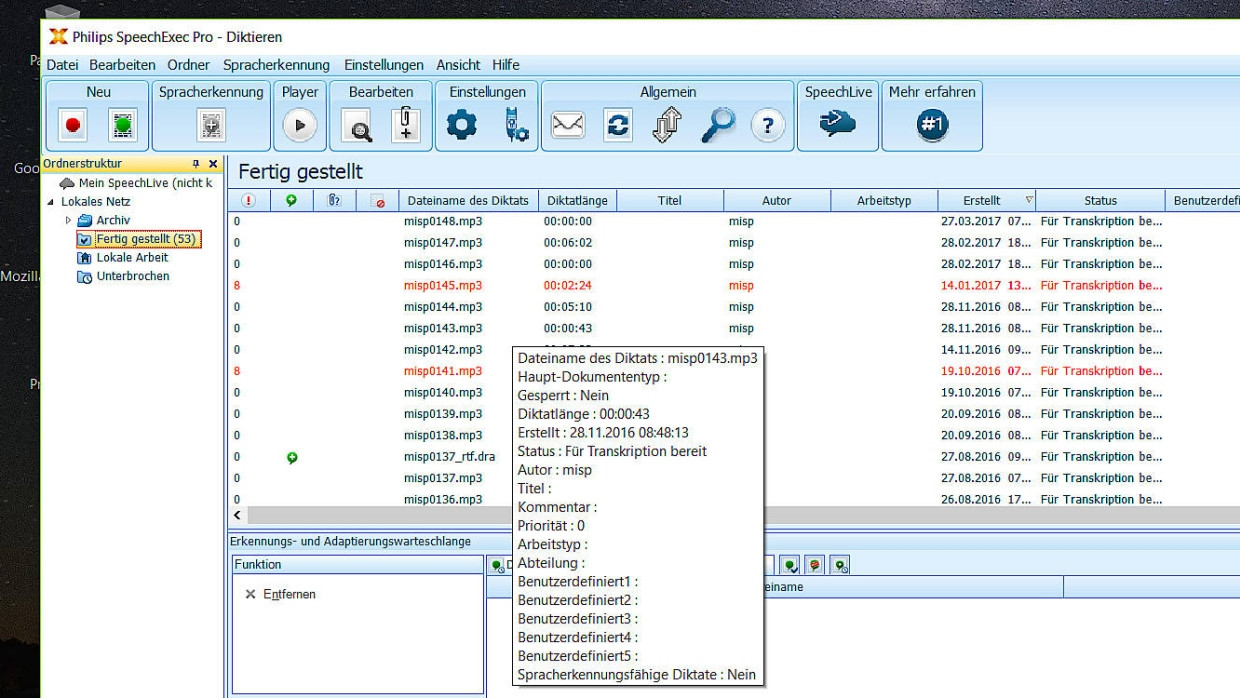Start a new dictation with red record icon
This screenshot has height=698, width=1240.
[x=72, y=125]
